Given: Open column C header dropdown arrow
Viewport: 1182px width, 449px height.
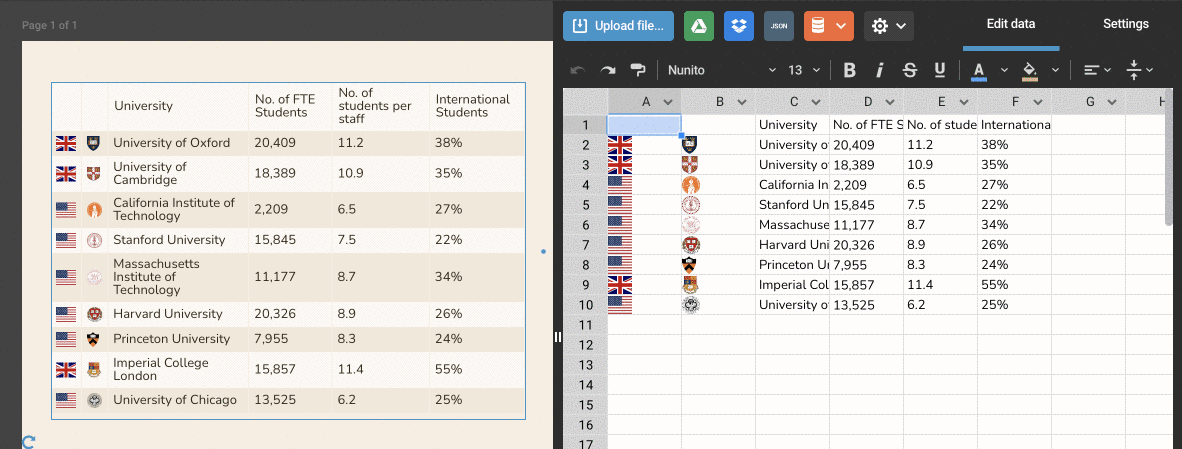Looking at the screenshot, I should click(x=816, y=102).
